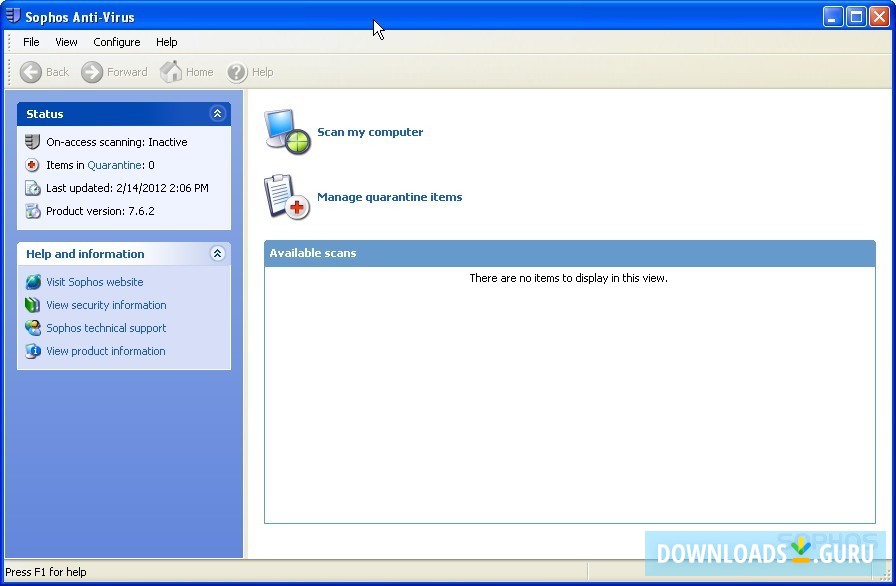This screenshot has height=586, width=896.
Task: Click the Help and information header title
Action: point(85,254)
